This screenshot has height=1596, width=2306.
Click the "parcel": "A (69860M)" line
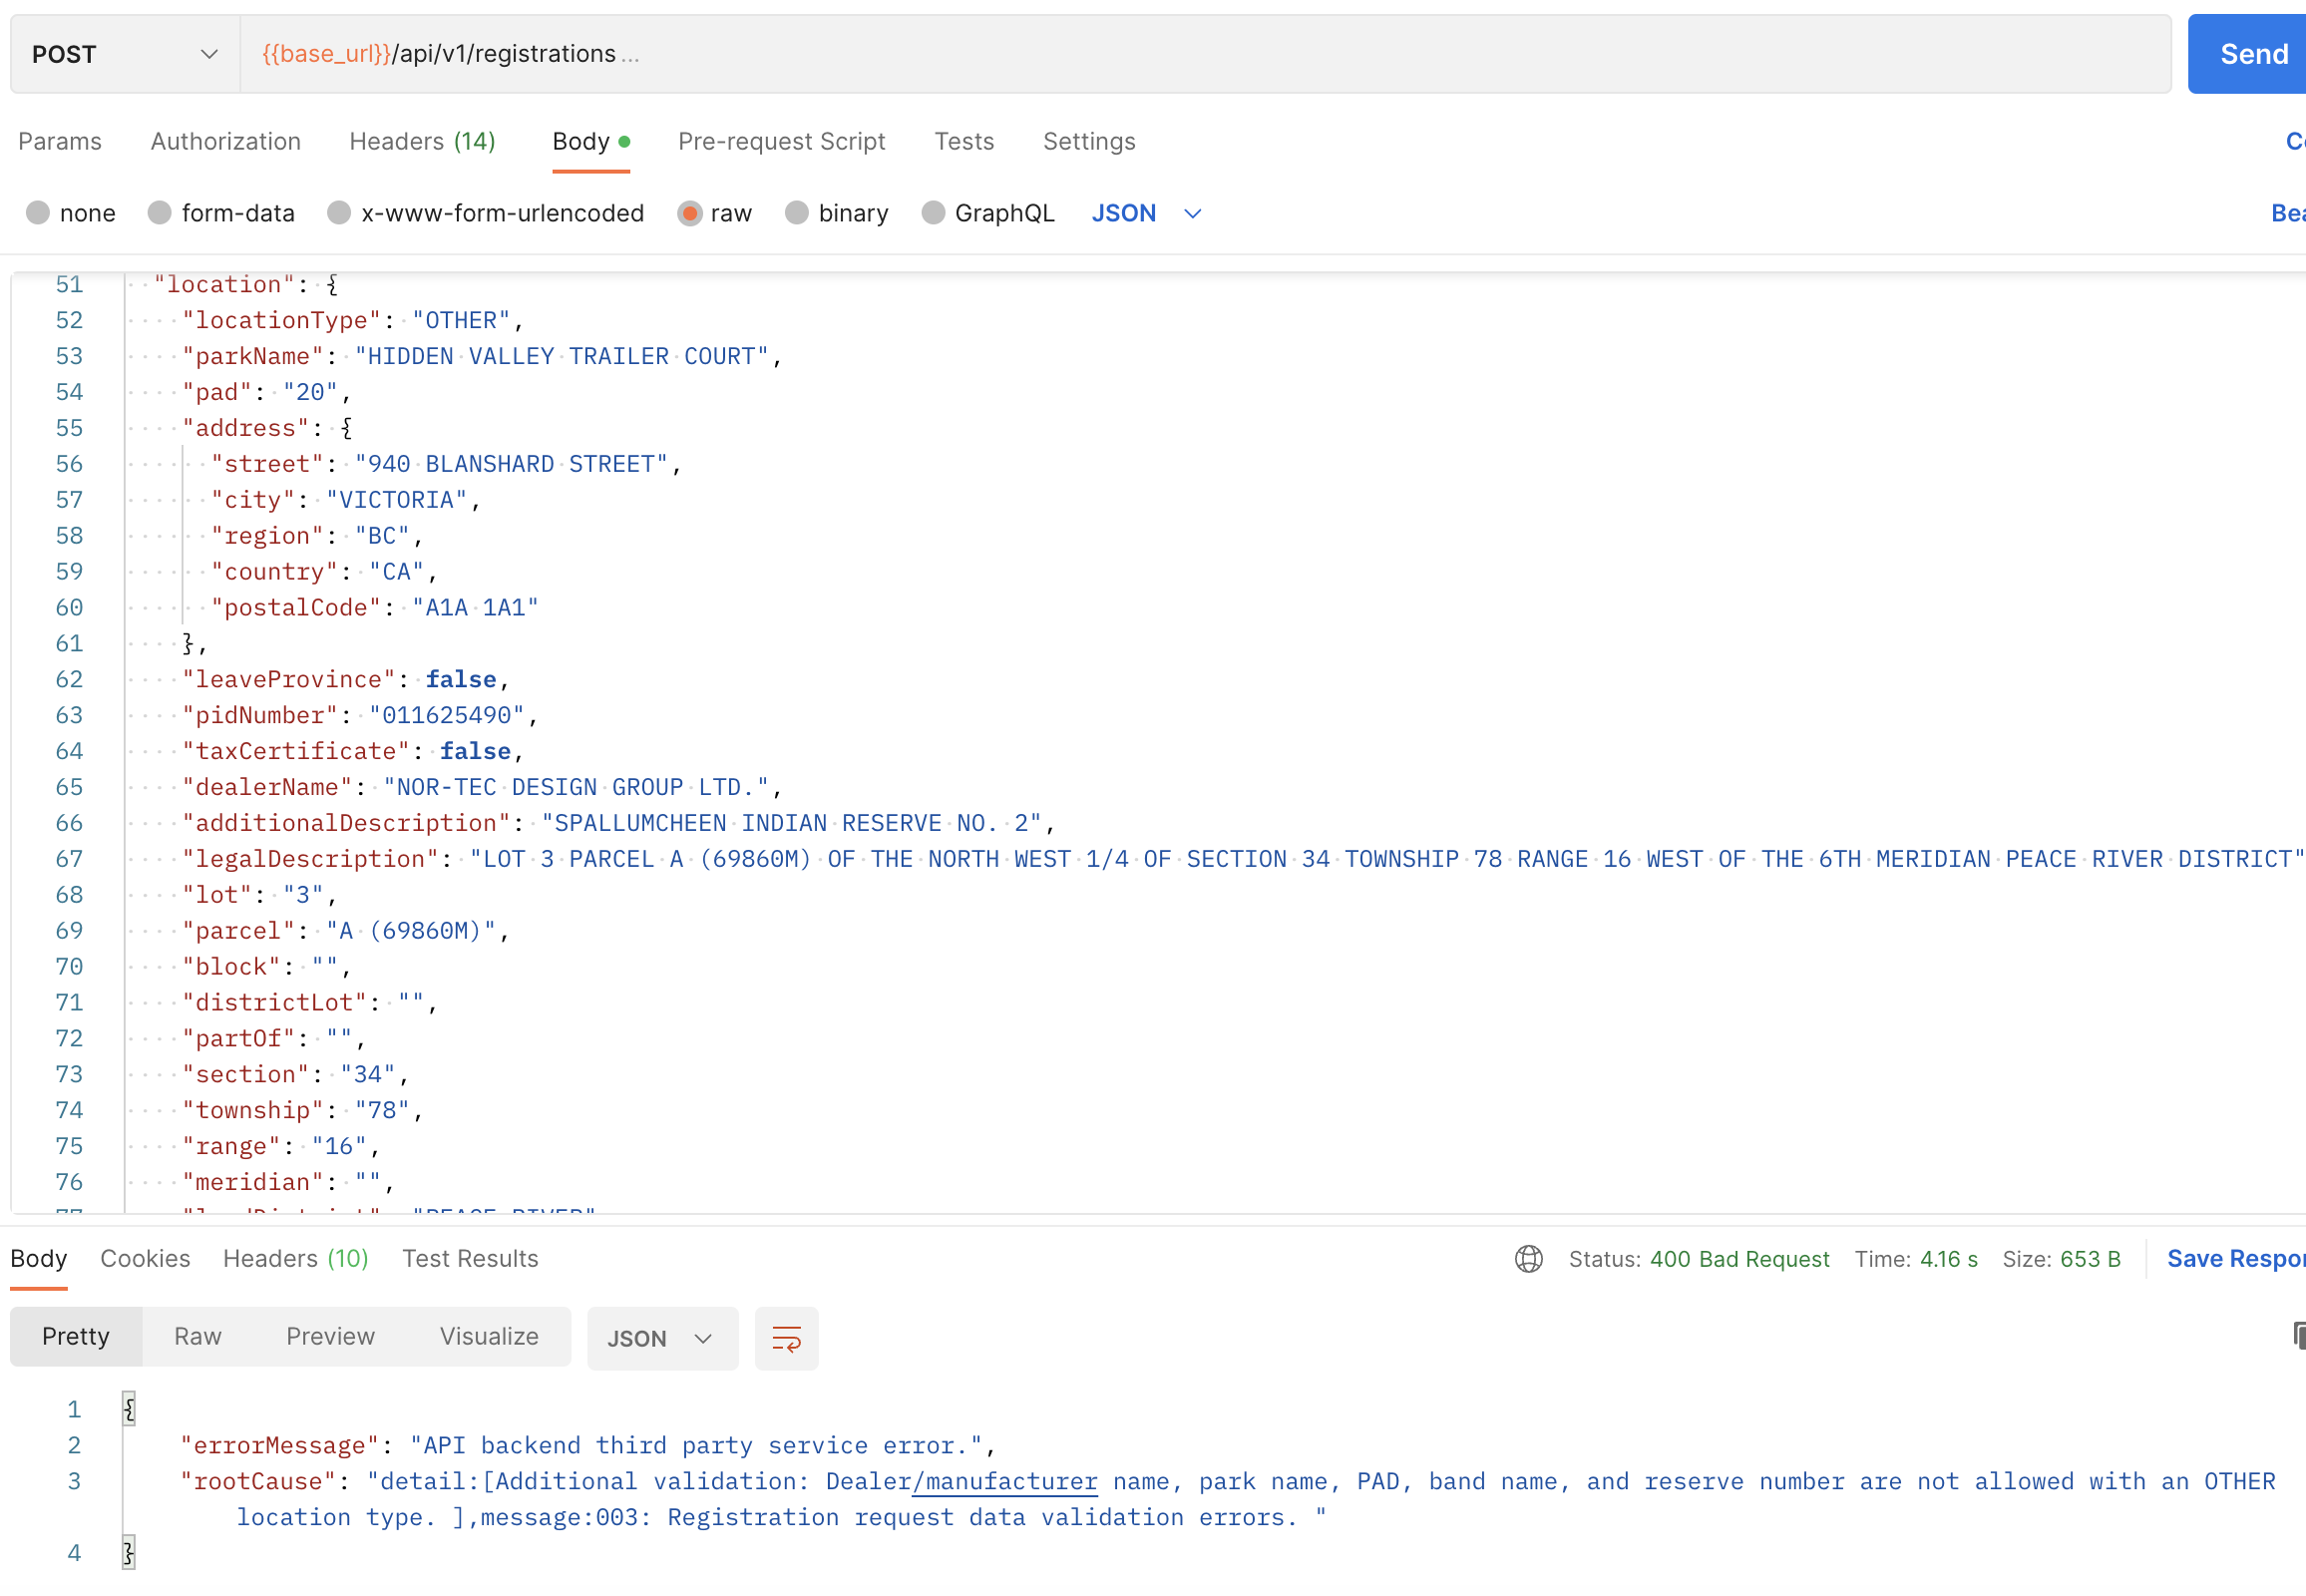(346, 931)
